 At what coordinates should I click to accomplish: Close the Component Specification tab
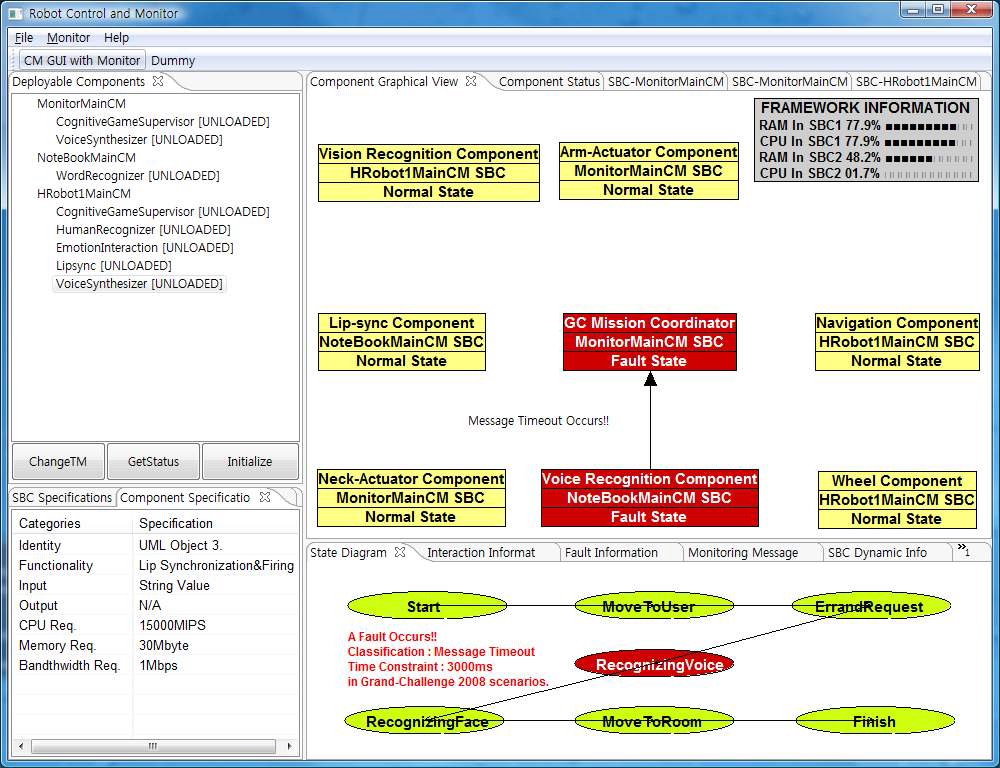[265, 497]
